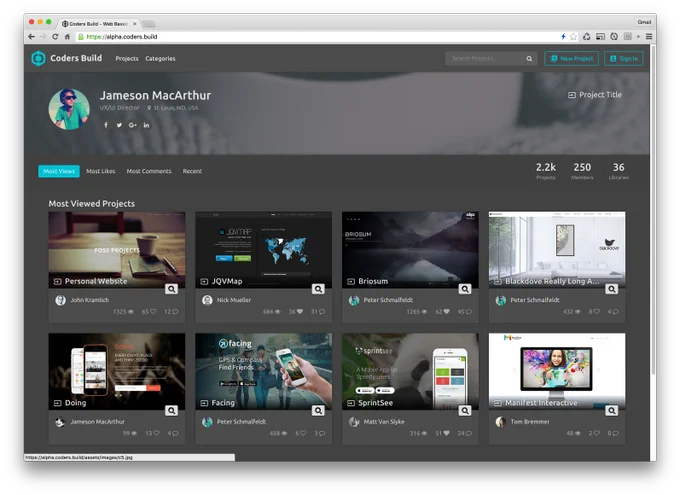Select the Most Views tab
Image resolution: width=680 pixels, height=495 pixels.
[59, 171]
